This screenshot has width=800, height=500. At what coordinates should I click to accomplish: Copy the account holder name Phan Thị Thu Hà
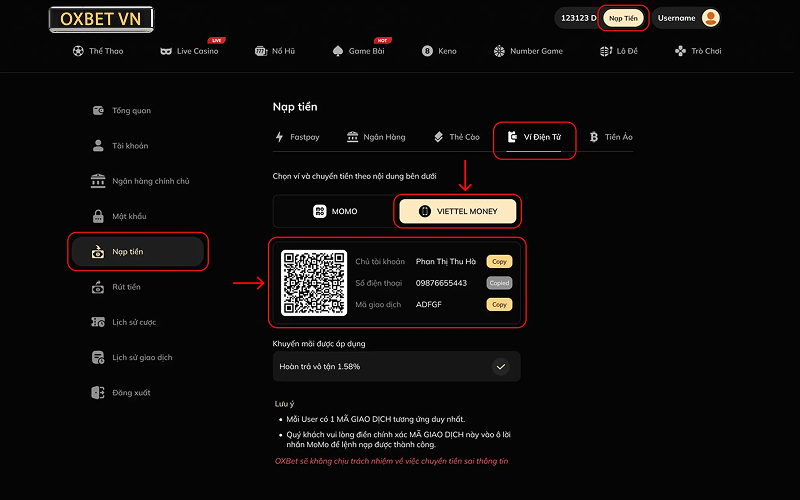click(499, 261)
